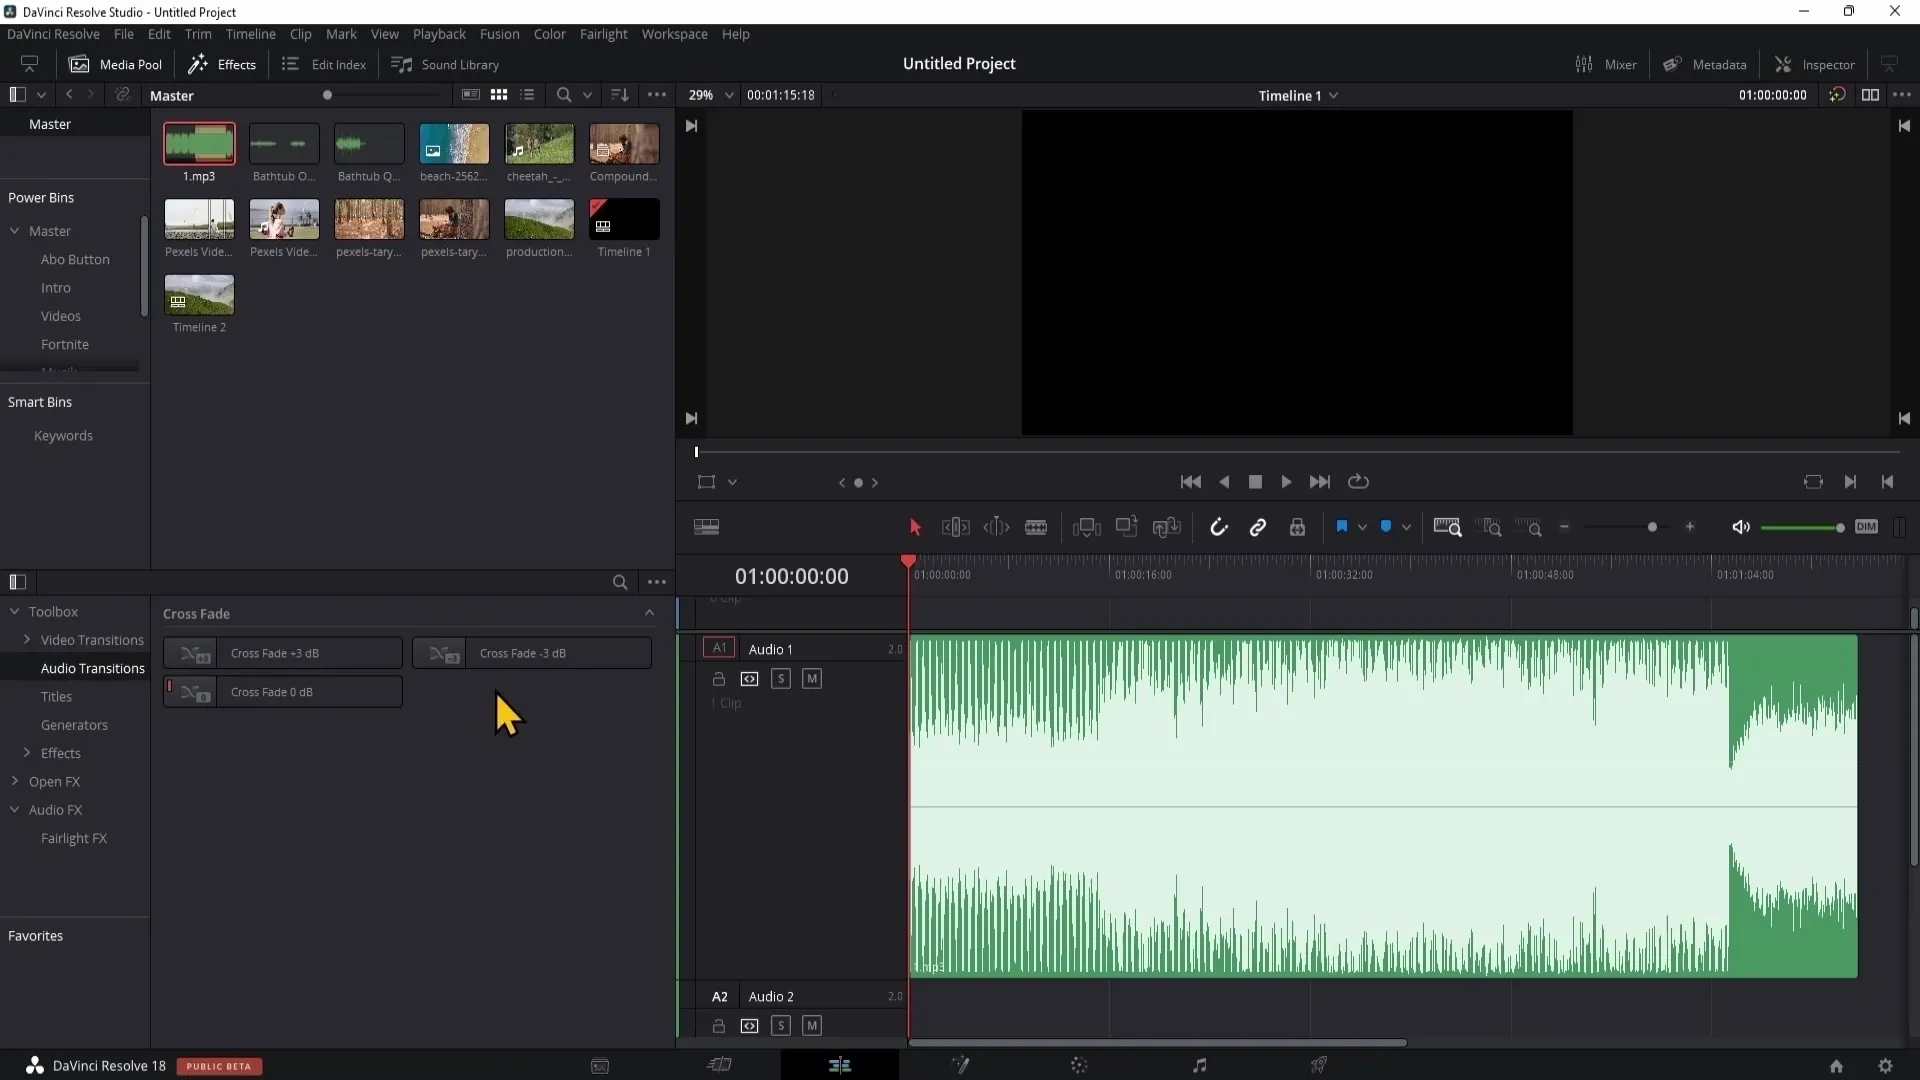The image size is (1920, 1080).
Task: Expand the Video Transitions section
Action: pyautogui.click(x=26, y=640)
